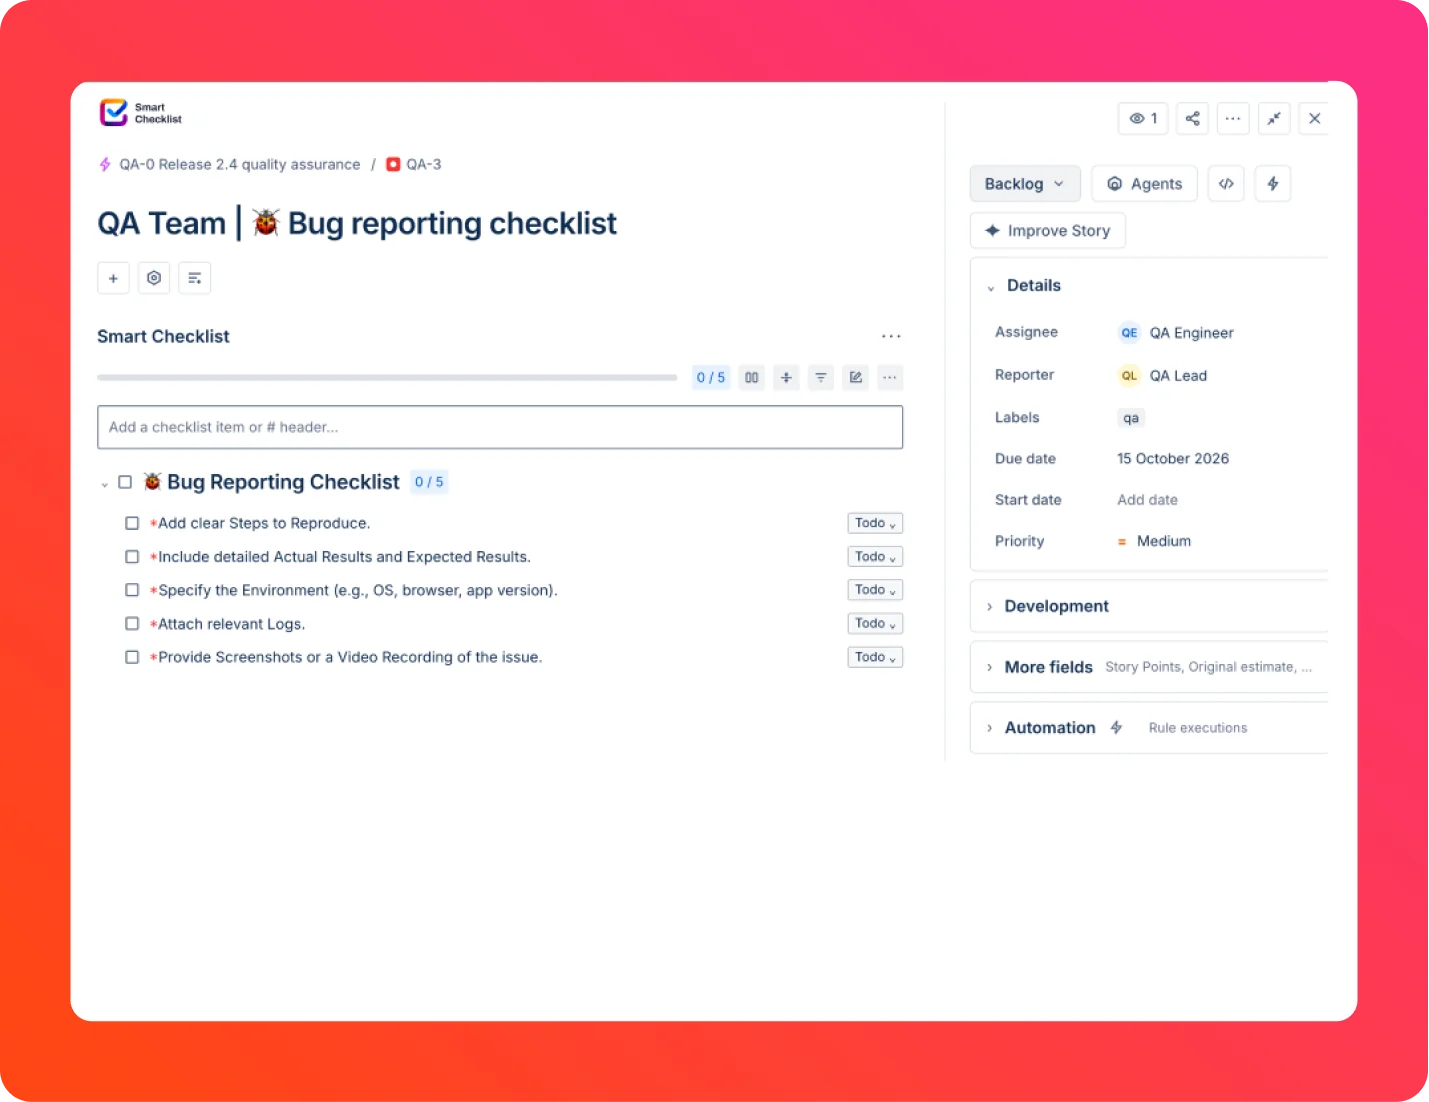Click the share icon at top right
The width and height of the screenshot is (1429, 1102).
pos(1193,118)
